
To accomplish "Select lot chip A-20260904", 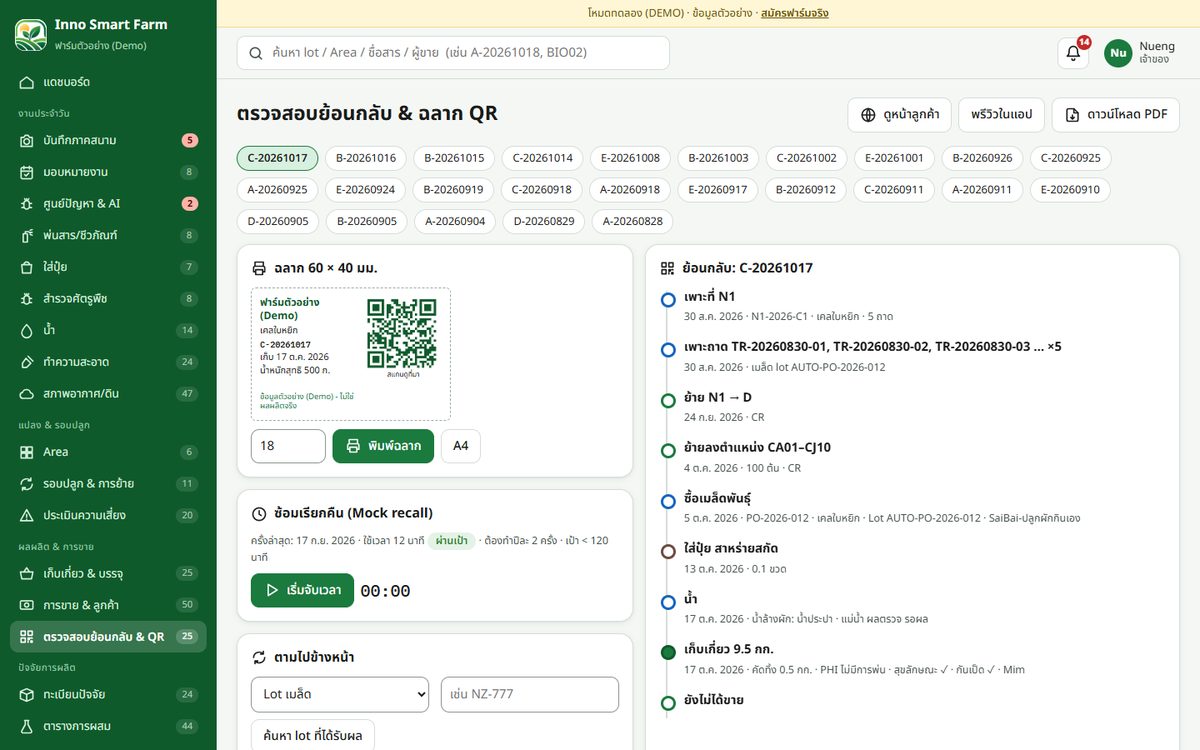I will pos(455,222).
